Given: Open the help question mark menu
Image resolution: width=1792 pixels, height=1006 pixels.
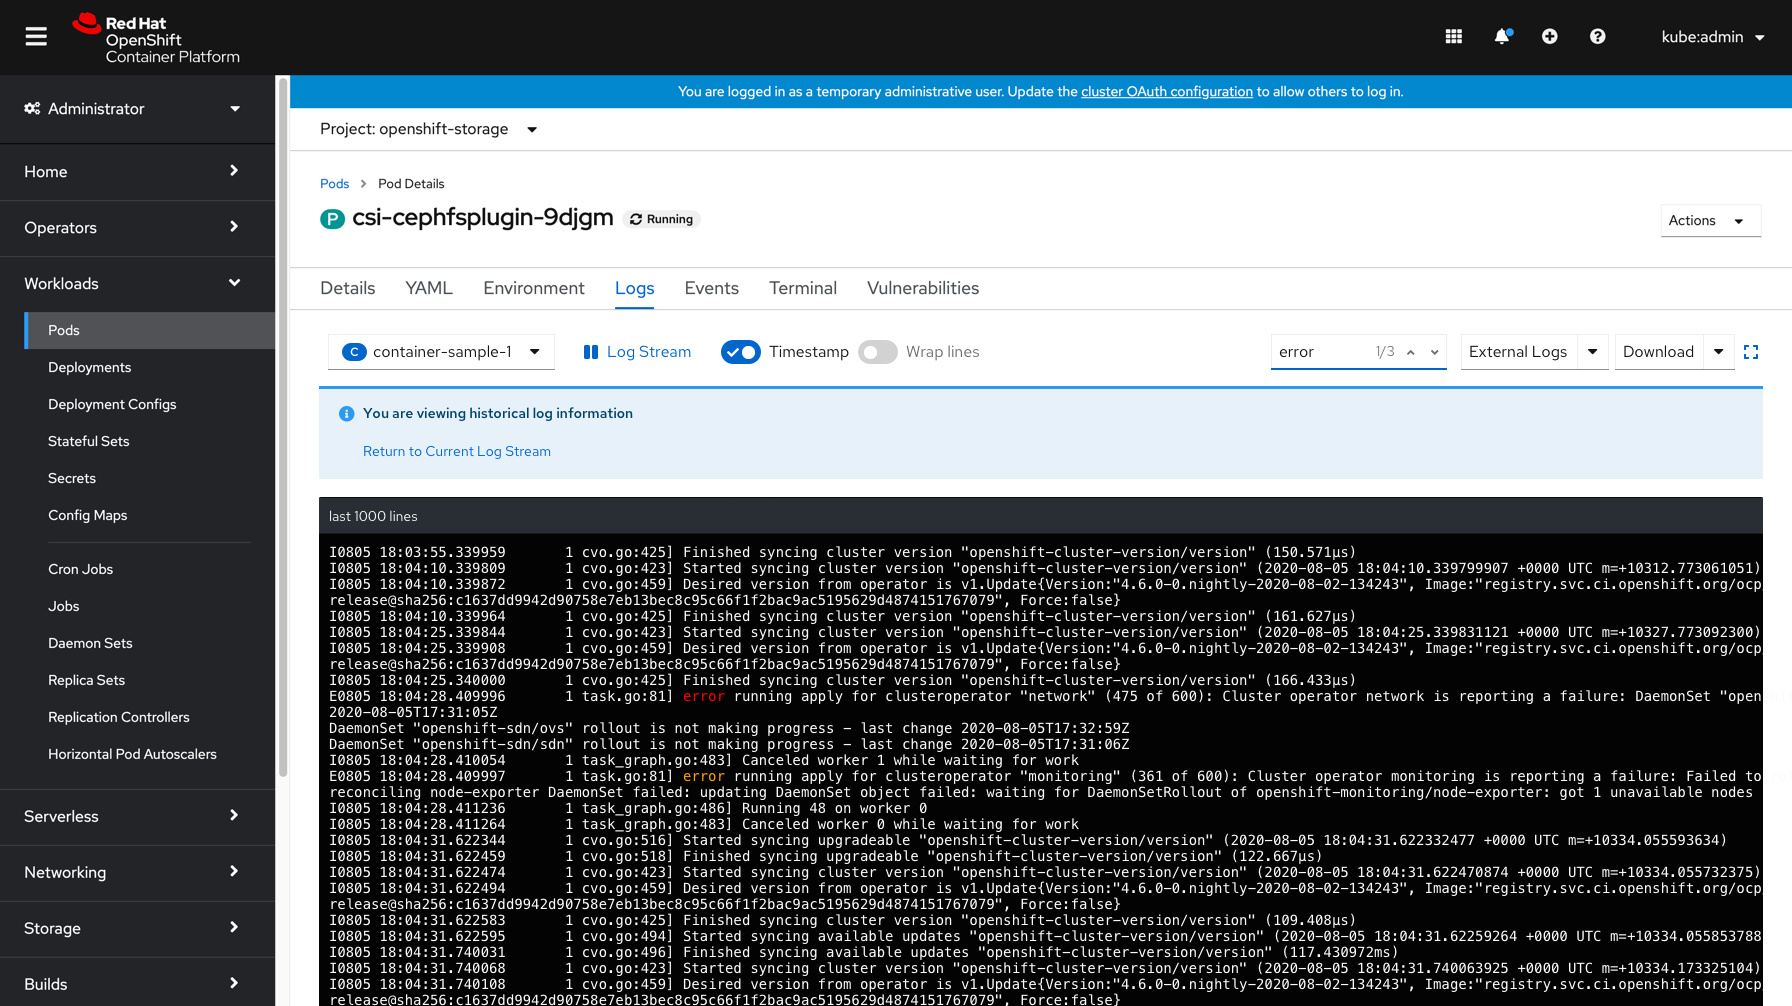Looking at the screenshot, I should tap(1598, 37).
